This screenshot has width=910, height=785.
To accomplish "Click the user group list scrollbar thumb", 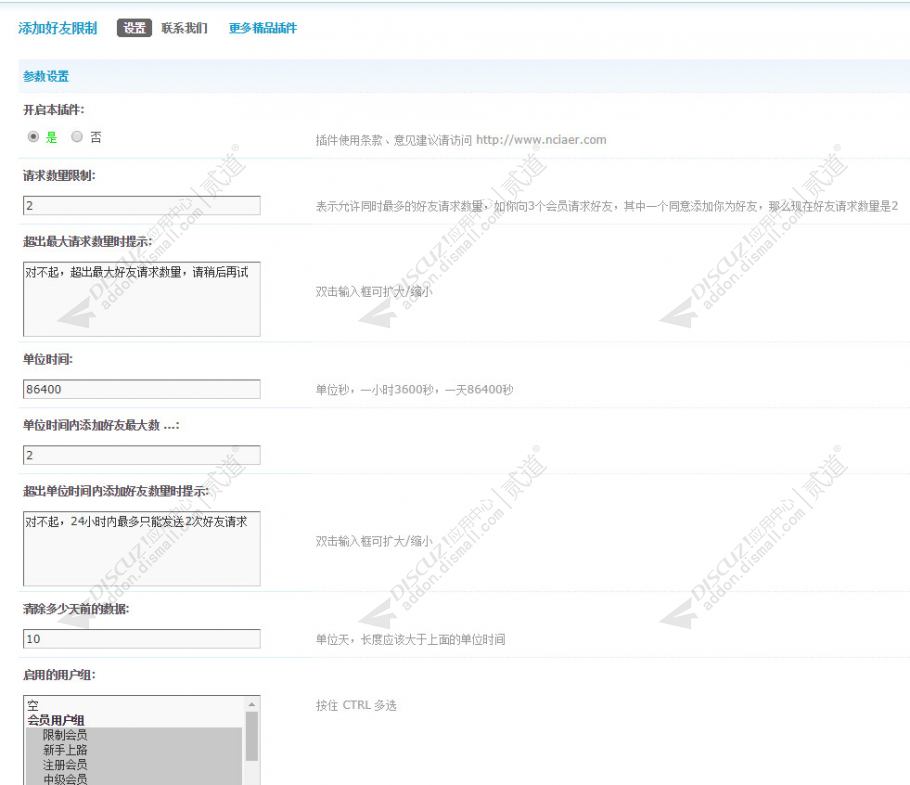I will coord(251,736).
